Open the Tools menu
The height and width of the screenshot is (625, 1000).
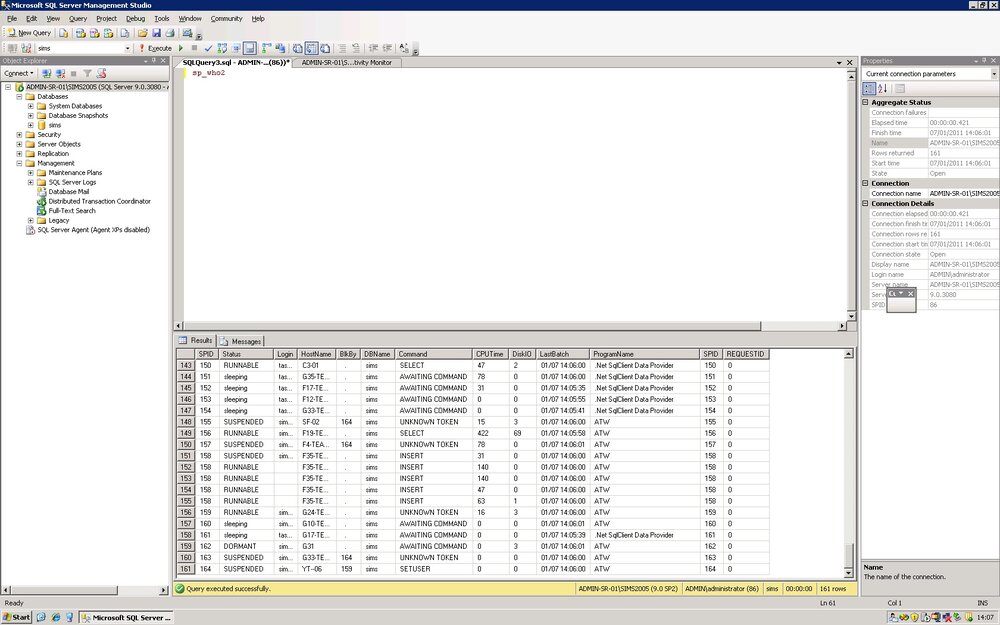162,18
